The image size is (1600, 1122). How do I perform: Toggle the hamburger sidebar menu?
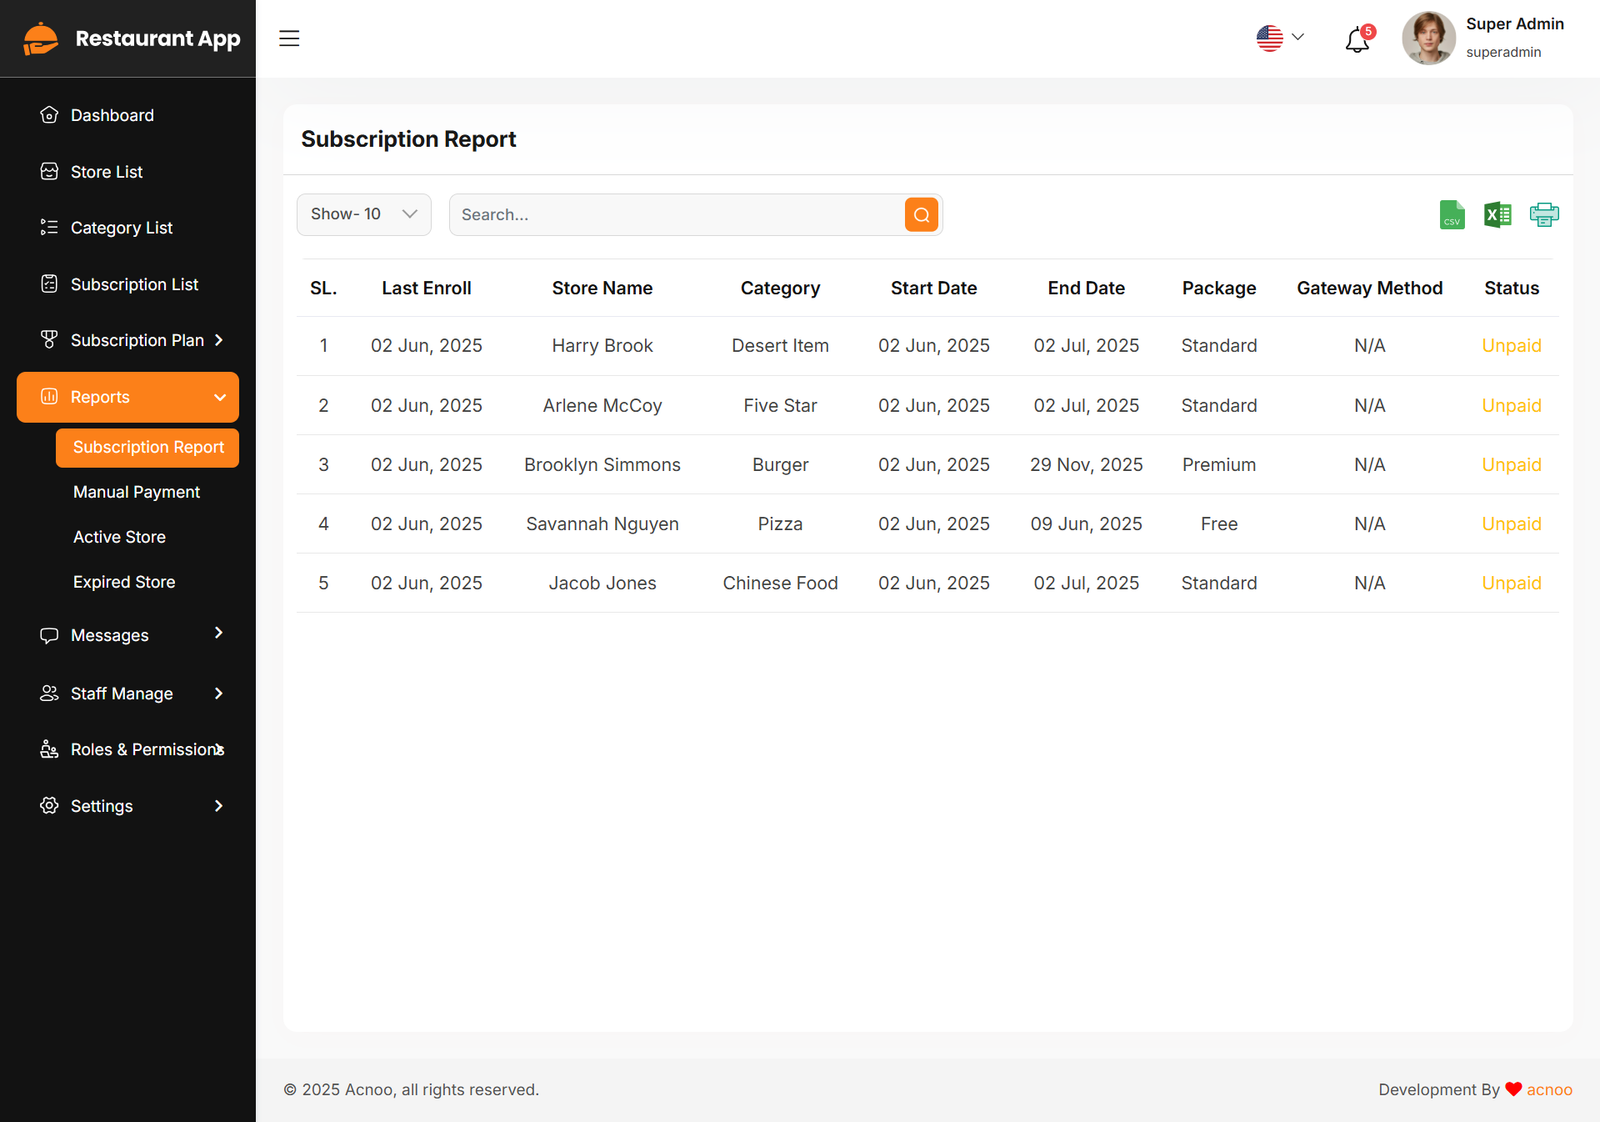[289, 38]
